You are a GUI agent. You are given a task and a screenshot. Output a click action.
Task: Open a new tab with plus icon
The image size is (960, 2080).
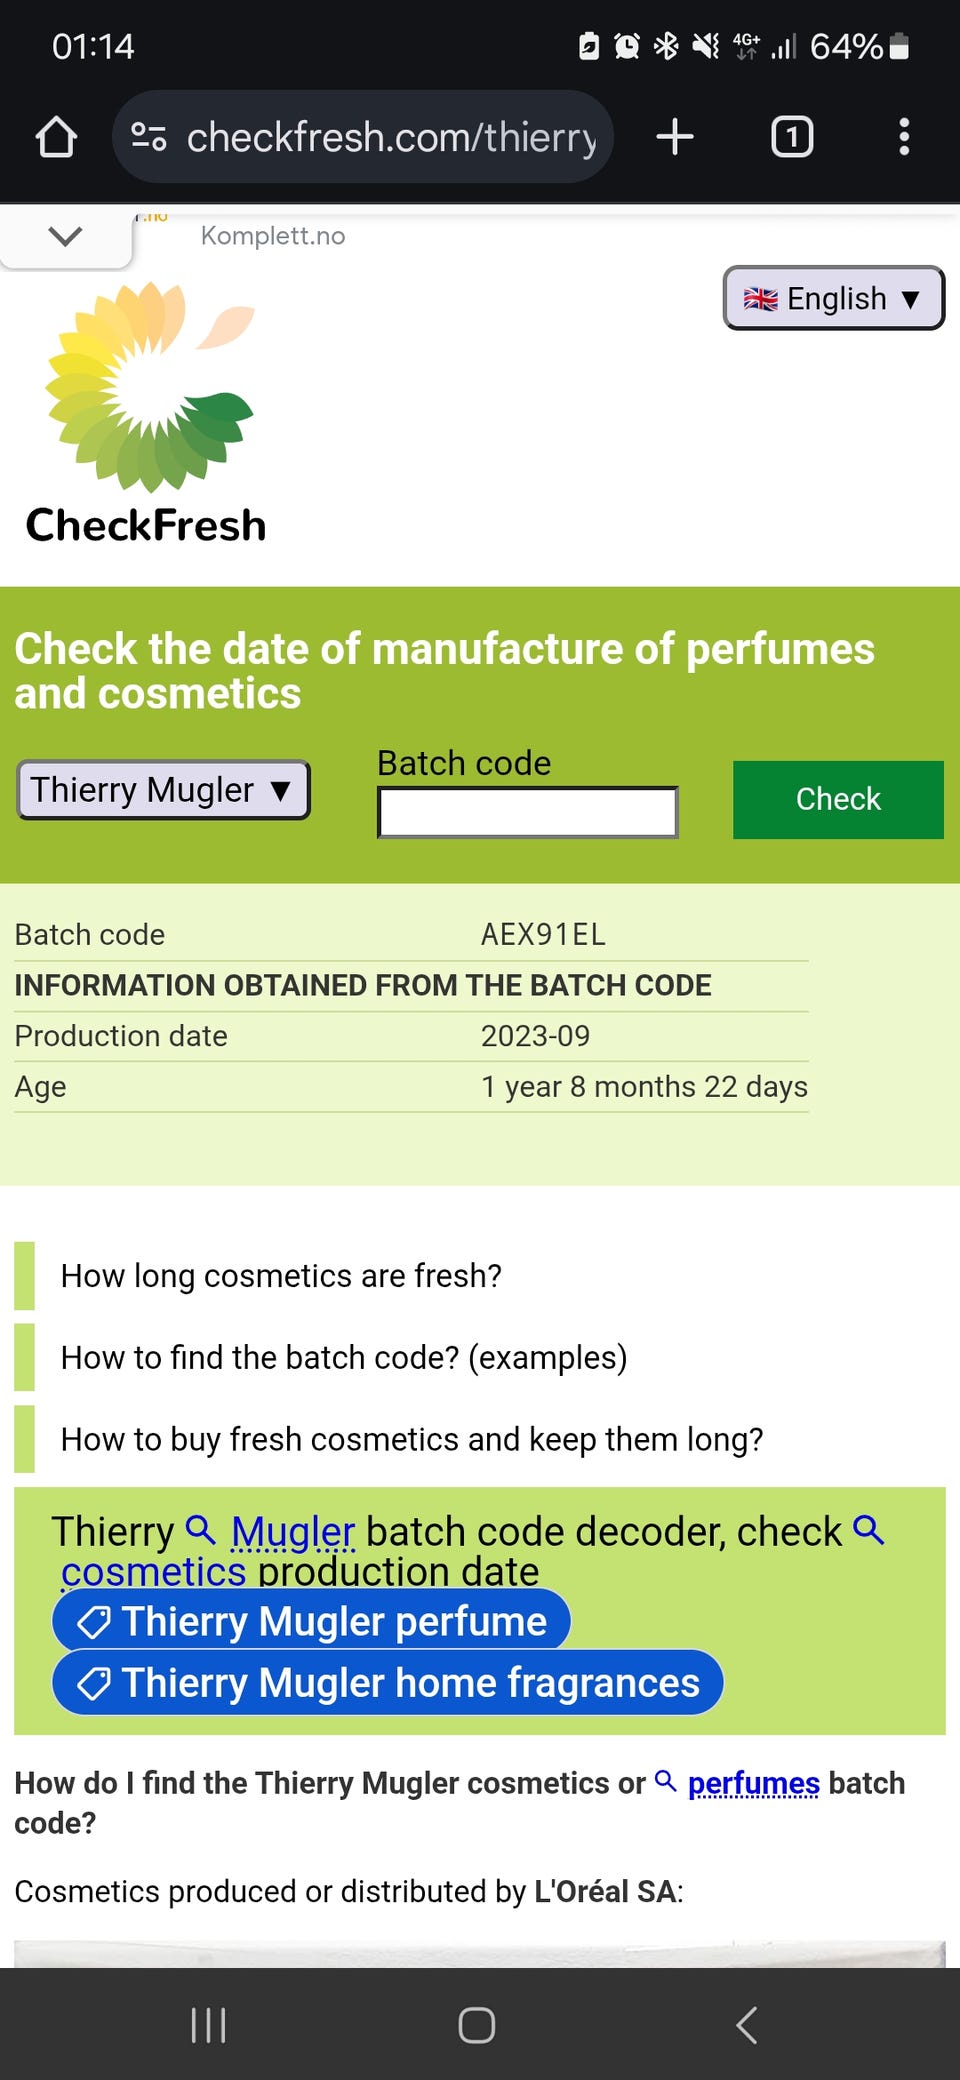(675, 137)
